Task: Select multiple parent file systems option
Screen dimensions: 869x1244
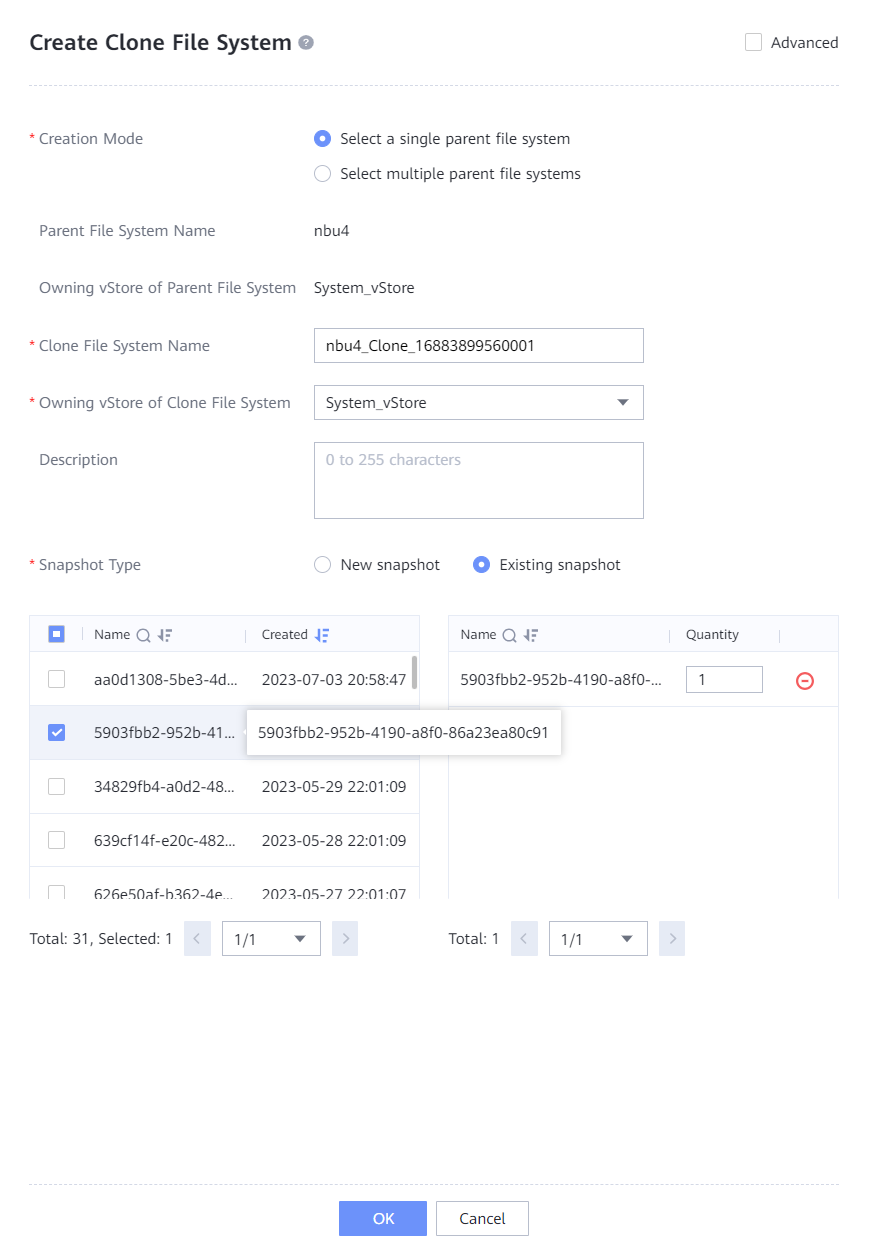Action: (x=322, y=174)
